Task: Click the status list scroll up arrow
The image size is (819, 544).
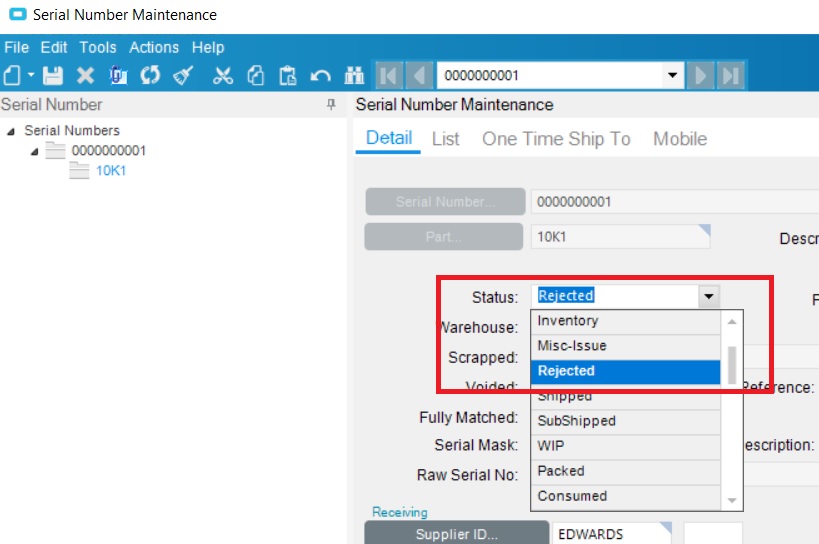Action: coord(732,322)
